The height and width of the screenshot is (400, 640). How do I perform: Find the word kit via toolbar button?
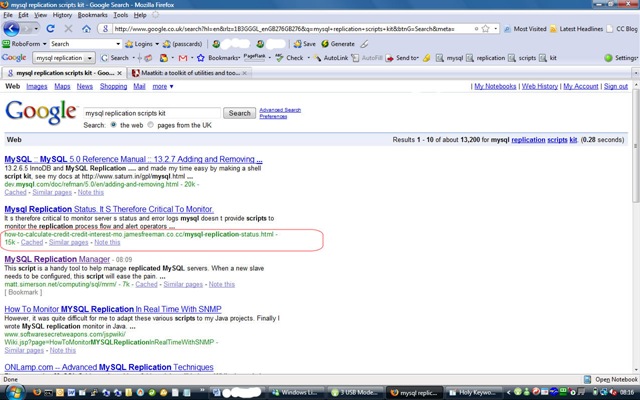(548, 58)
